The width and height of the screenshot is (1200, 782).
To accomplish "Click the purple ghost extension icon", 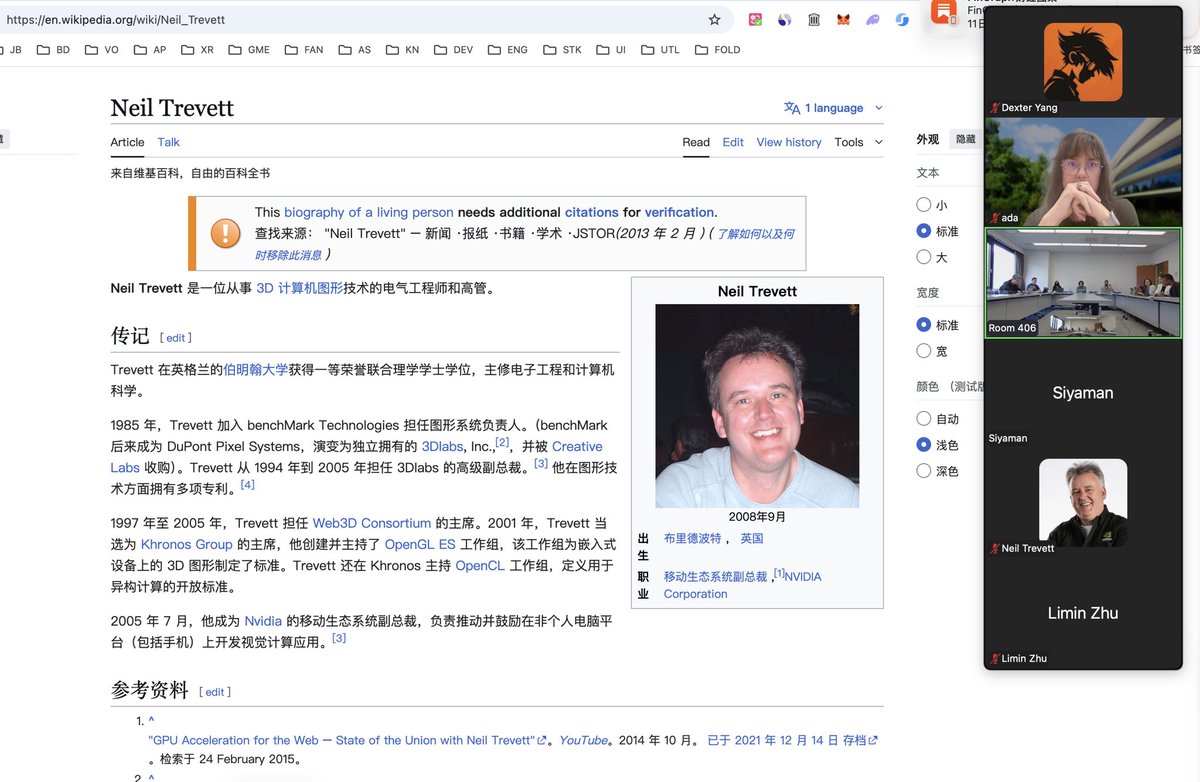I will (x=872, y=19).
